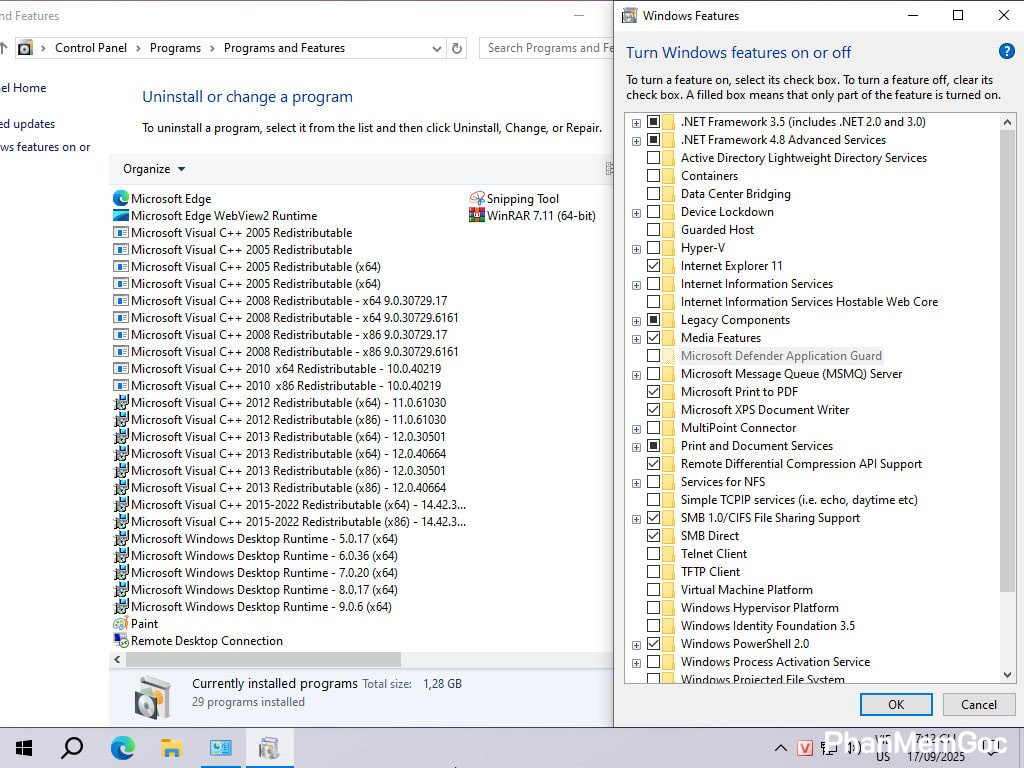The height and width of the screenshot is (768, 1024).
Task: Navigate to Programs in the breadcrumb
Action: (175, 48)
